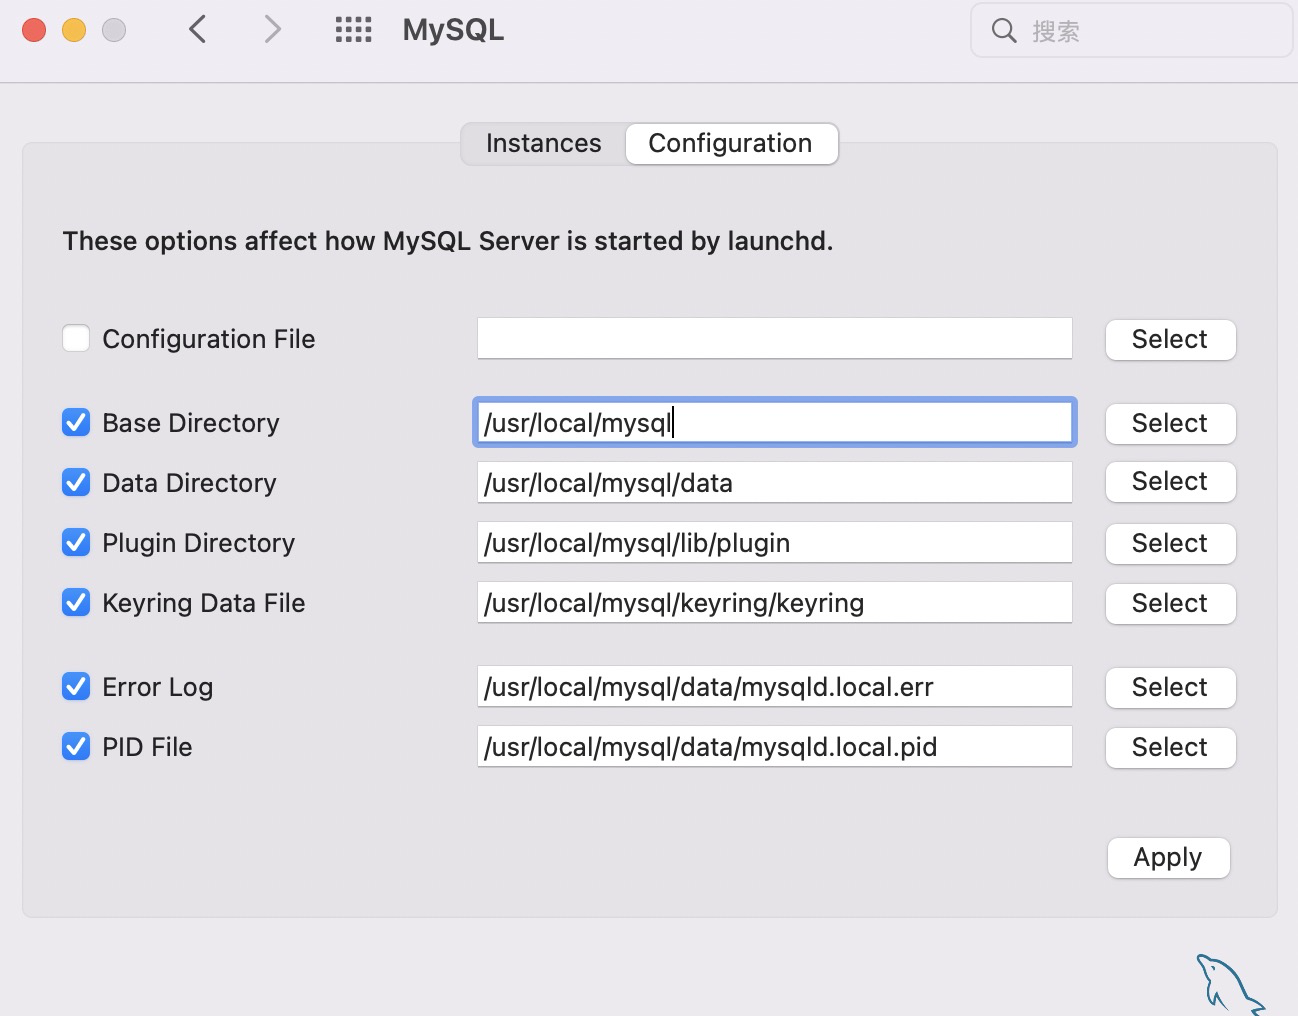1298x1016 pixels.
Task: Edit the keyring/keyring path field
Action: click(x=775, y=602)
